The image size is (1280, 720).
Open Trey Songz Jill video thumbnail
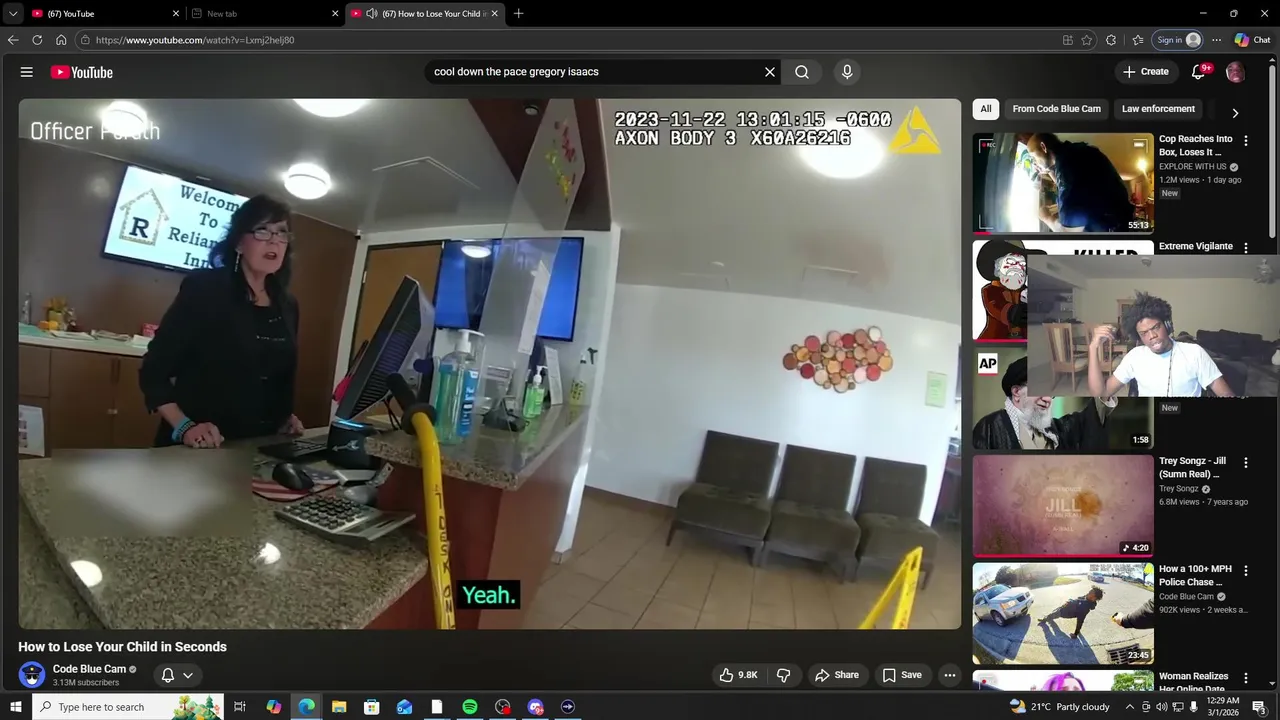point(1063,506)
